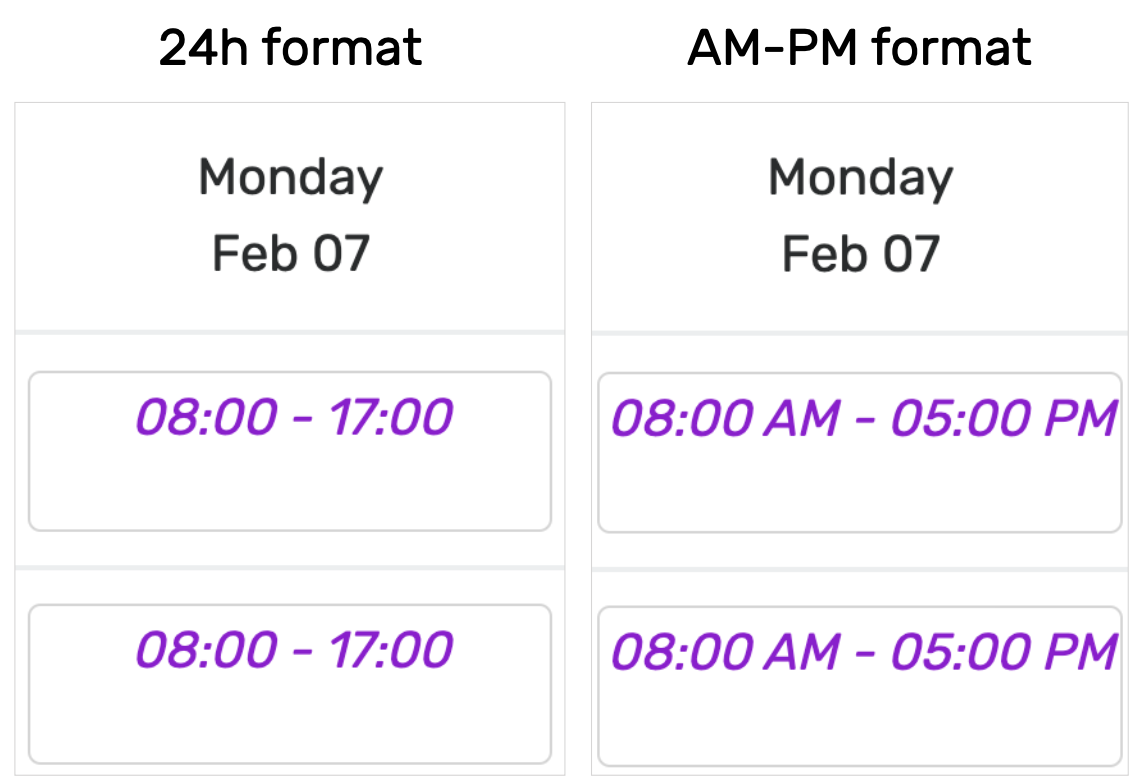Click 05:00 PM in second AM-PM slot
1138x784 pixels.
pos(1004,652)
